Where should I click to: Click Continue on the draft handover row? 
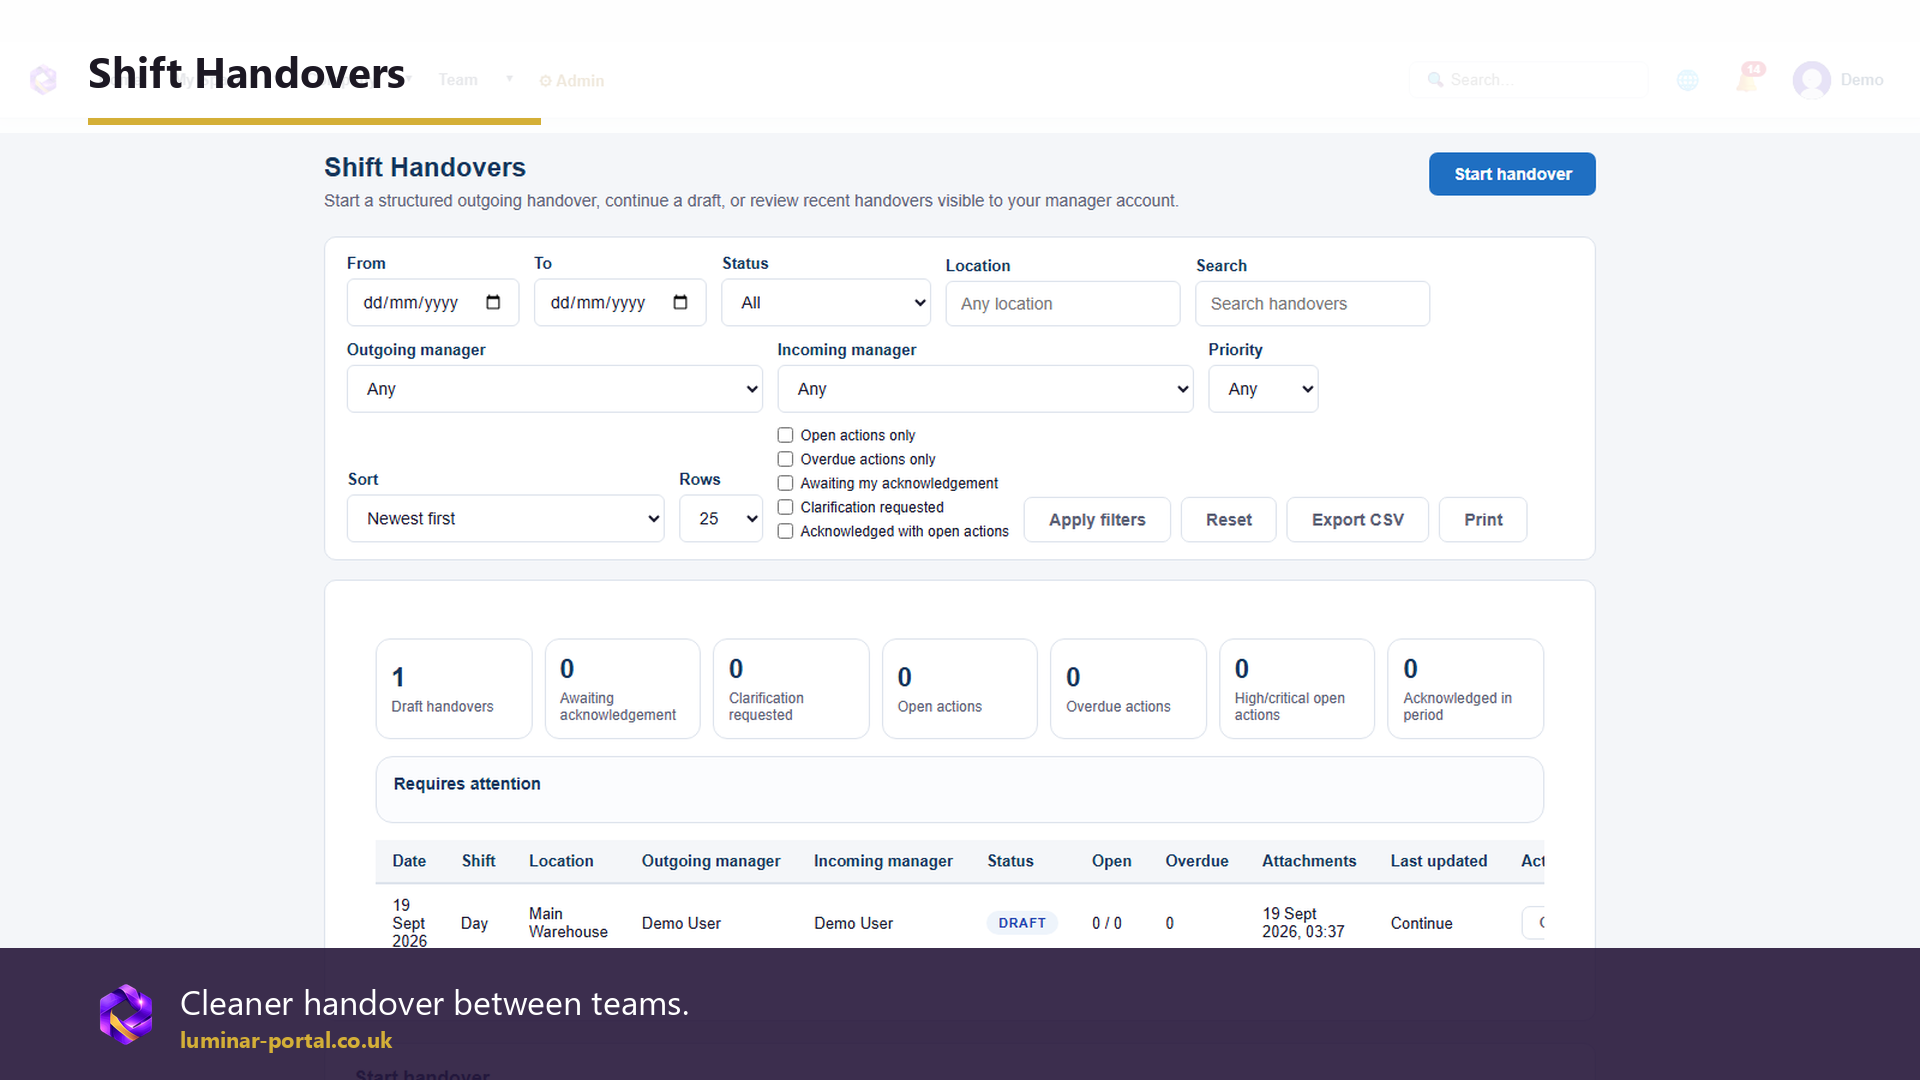coord(1421,923)
